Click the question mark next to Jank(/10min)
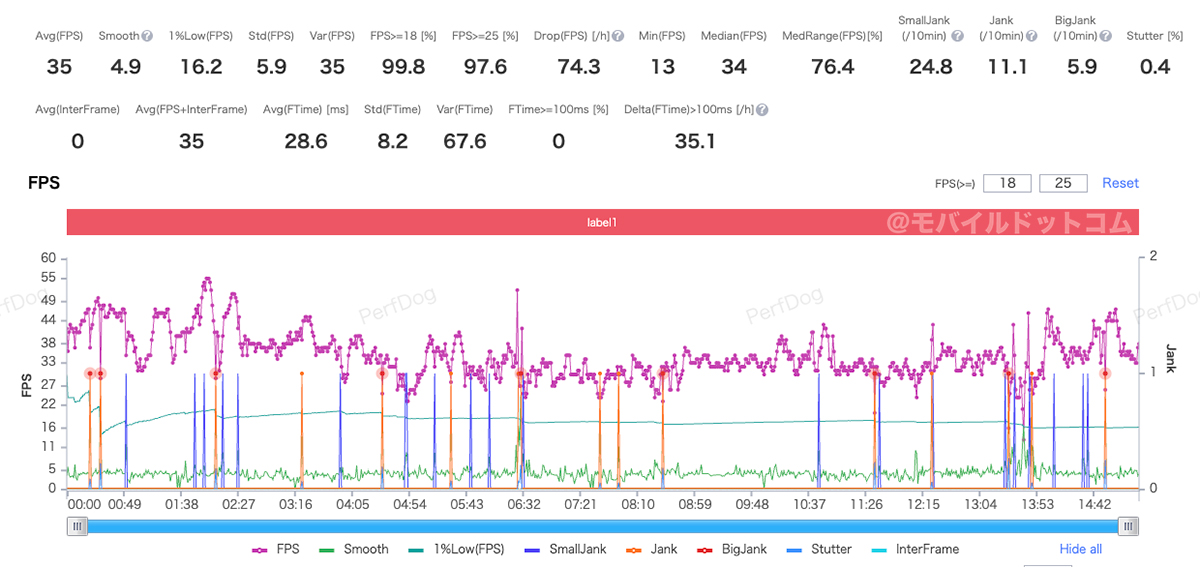Viewport: 1200px width, 567px height. point(1031,36)
